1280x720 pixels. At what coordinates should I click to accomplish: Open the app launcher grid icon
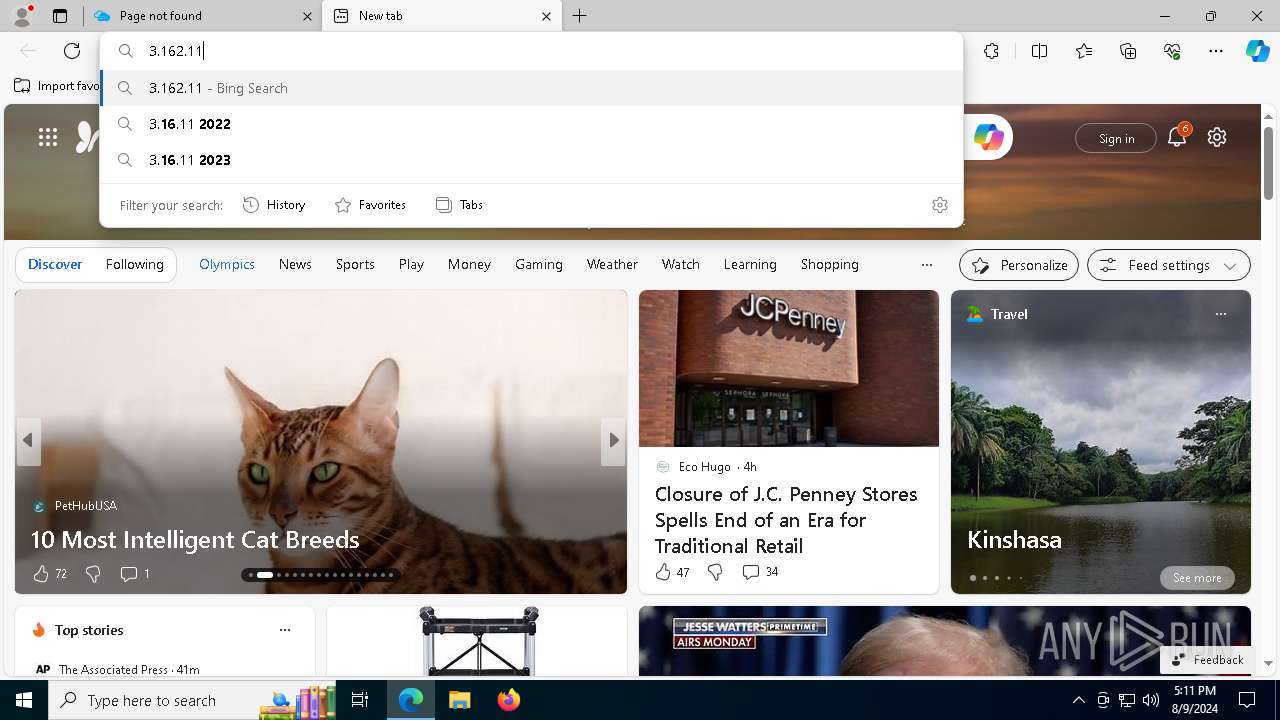pos(48,137)
